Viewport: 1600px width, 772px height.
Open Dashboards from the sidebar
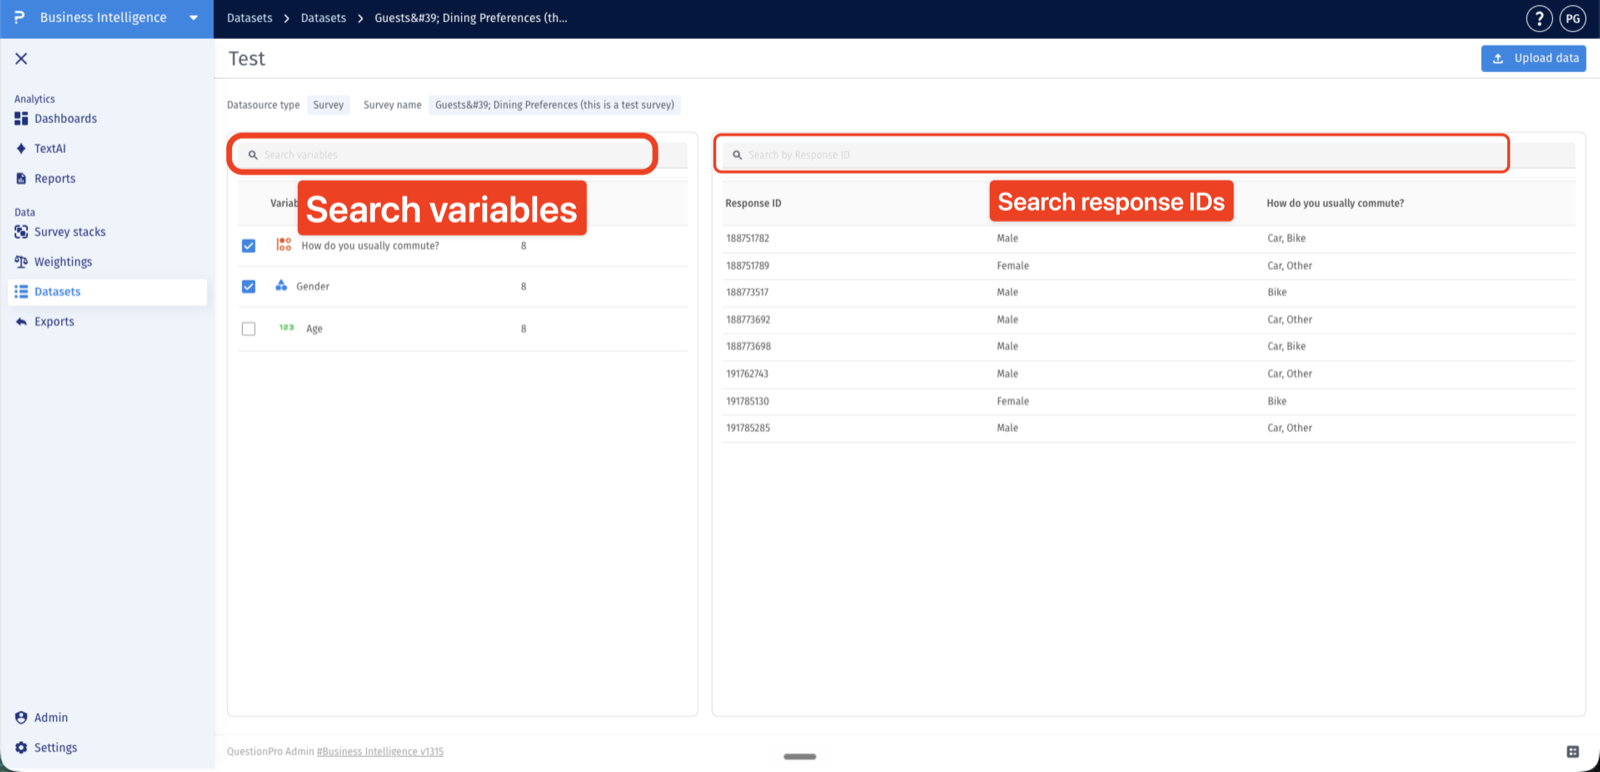pos(66,118)
